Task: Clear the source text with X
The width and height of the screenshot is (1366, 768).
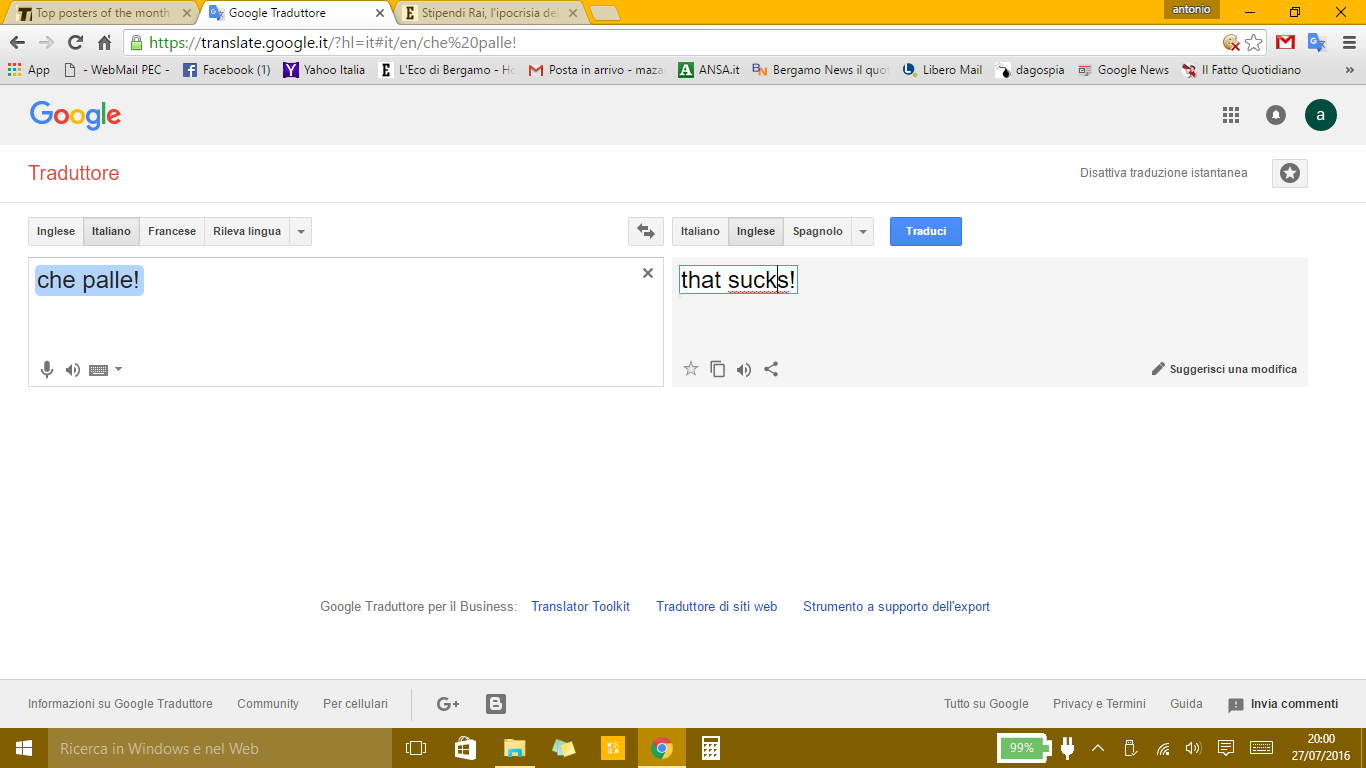Action: [648, 273]
